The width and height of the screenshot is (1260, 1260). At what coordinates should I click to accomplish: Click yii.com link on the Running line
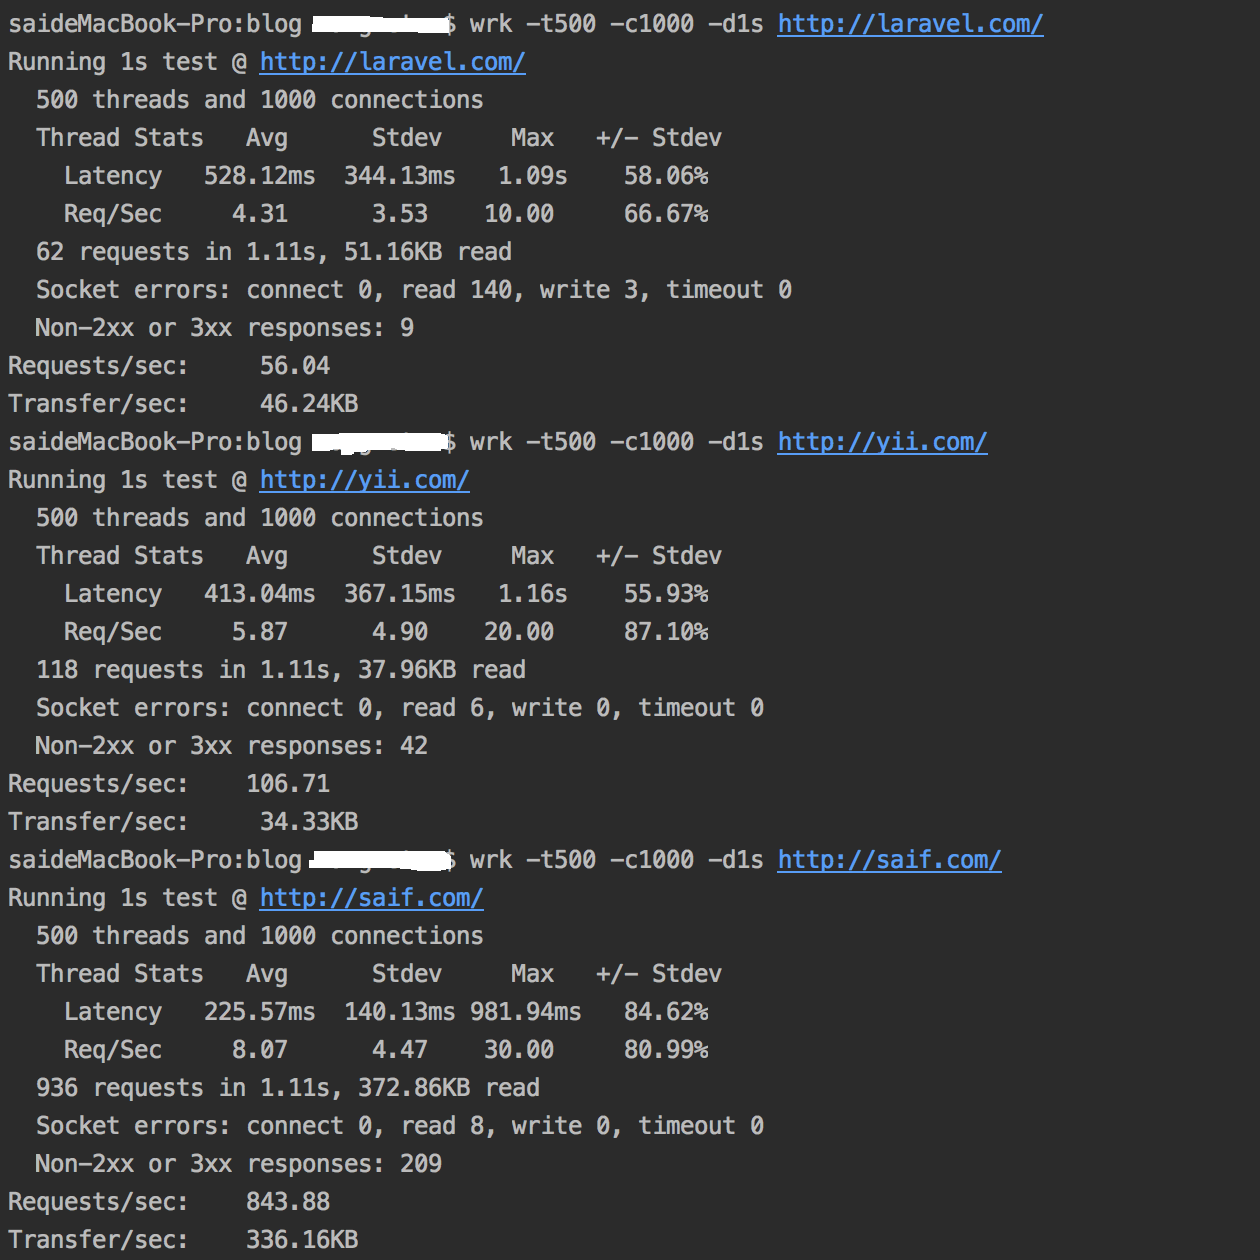click(364, 480)
